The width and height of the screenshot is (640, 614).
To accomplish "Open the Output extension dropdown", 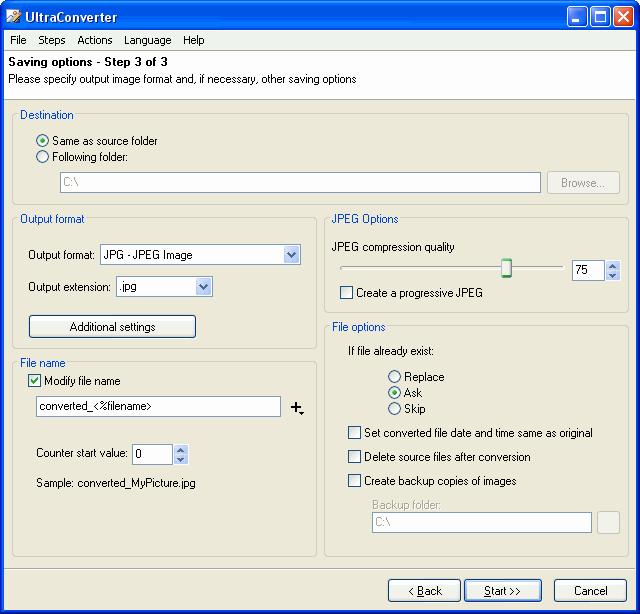I will click(203, 287).
